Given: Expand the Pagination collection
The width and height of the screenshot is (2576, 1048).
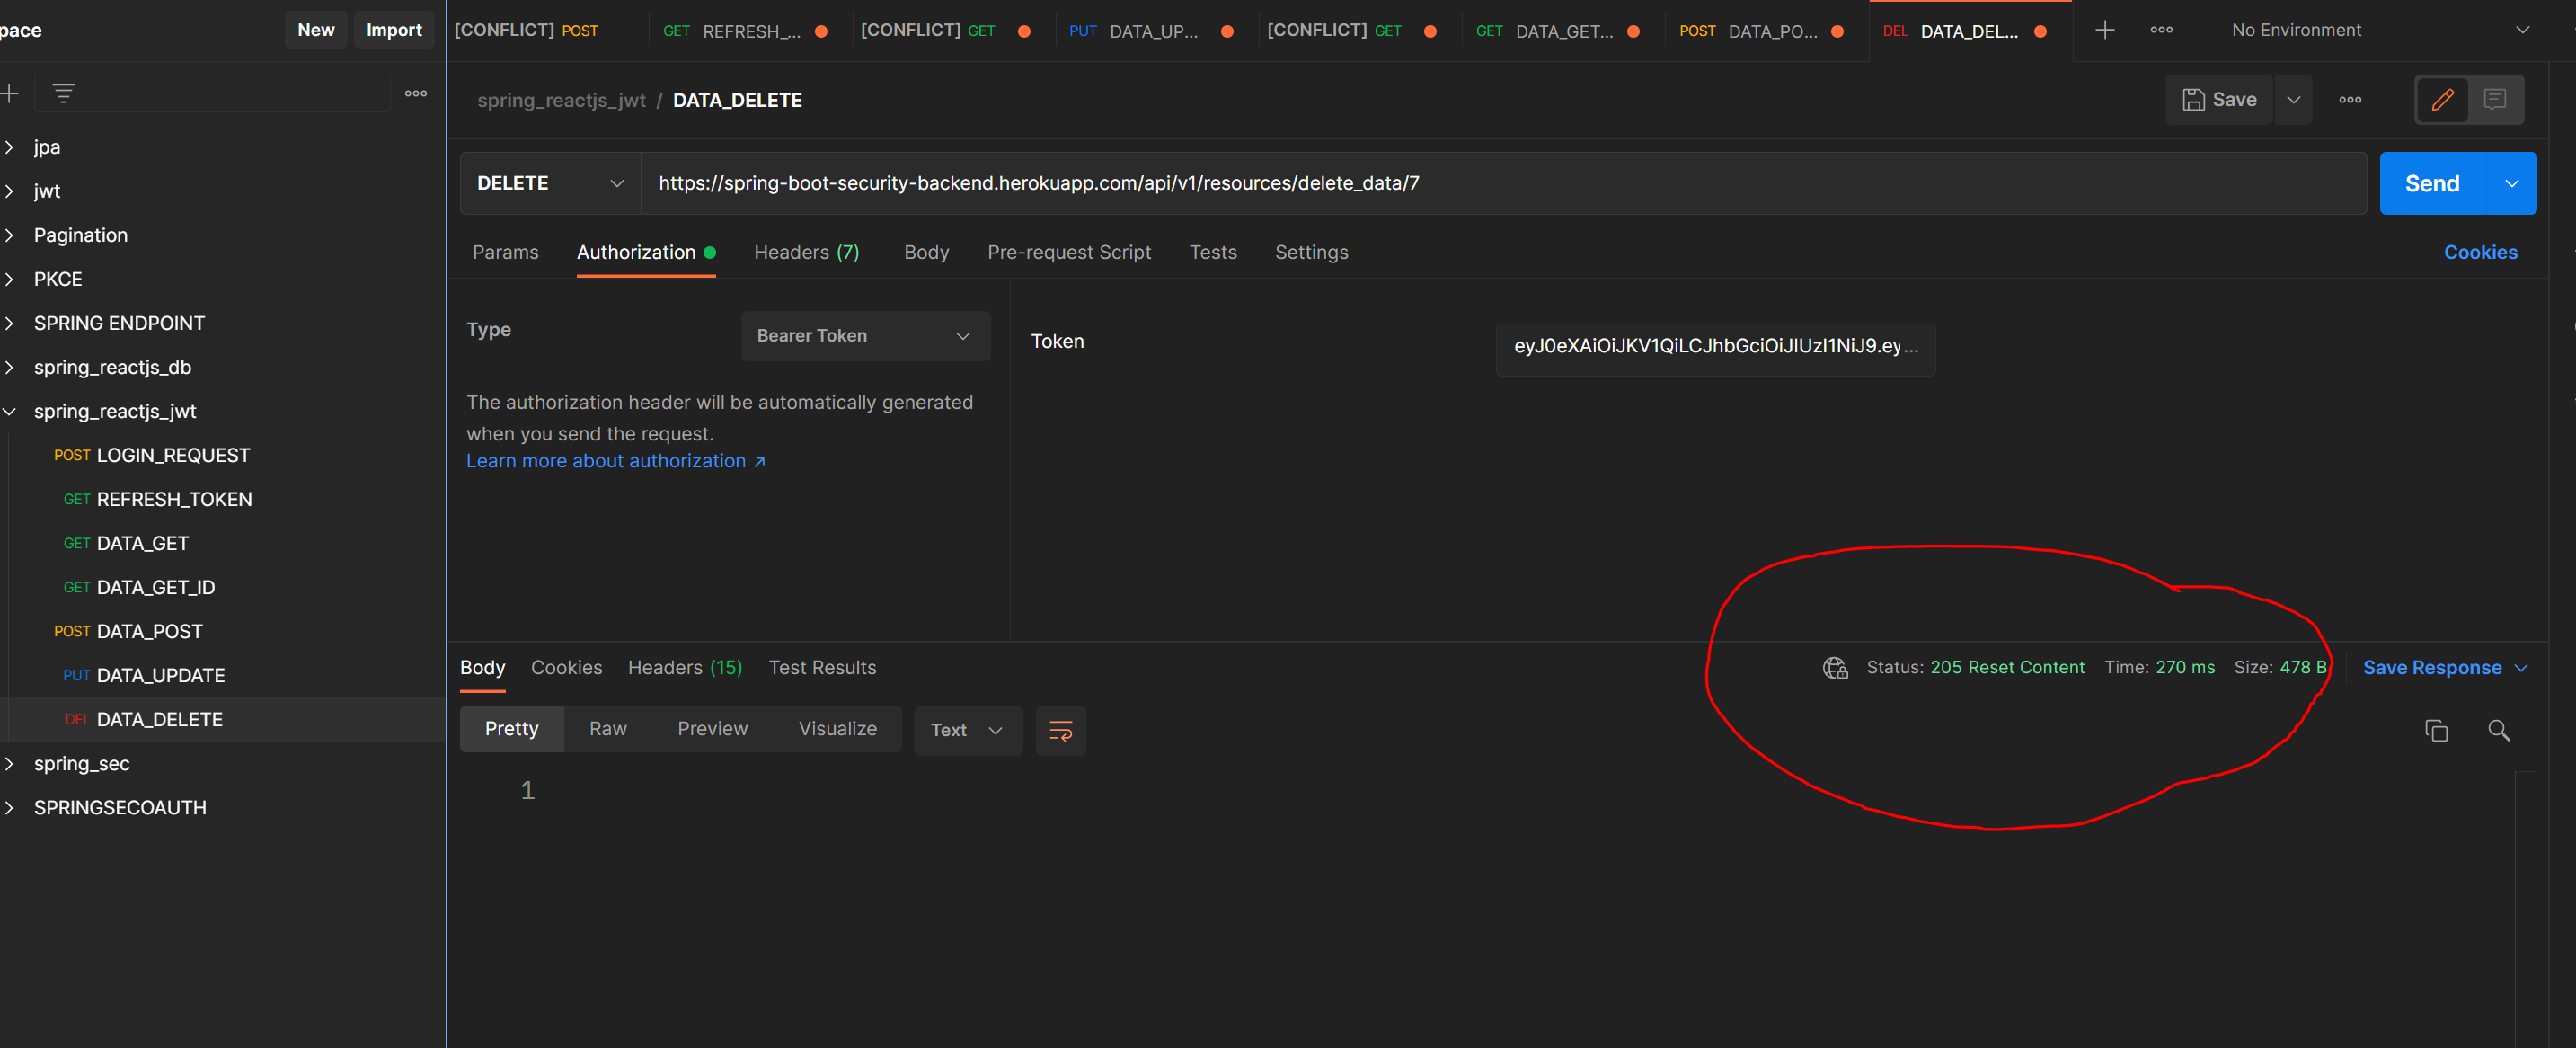Looking at the screenshot, I should click(9, 235).
